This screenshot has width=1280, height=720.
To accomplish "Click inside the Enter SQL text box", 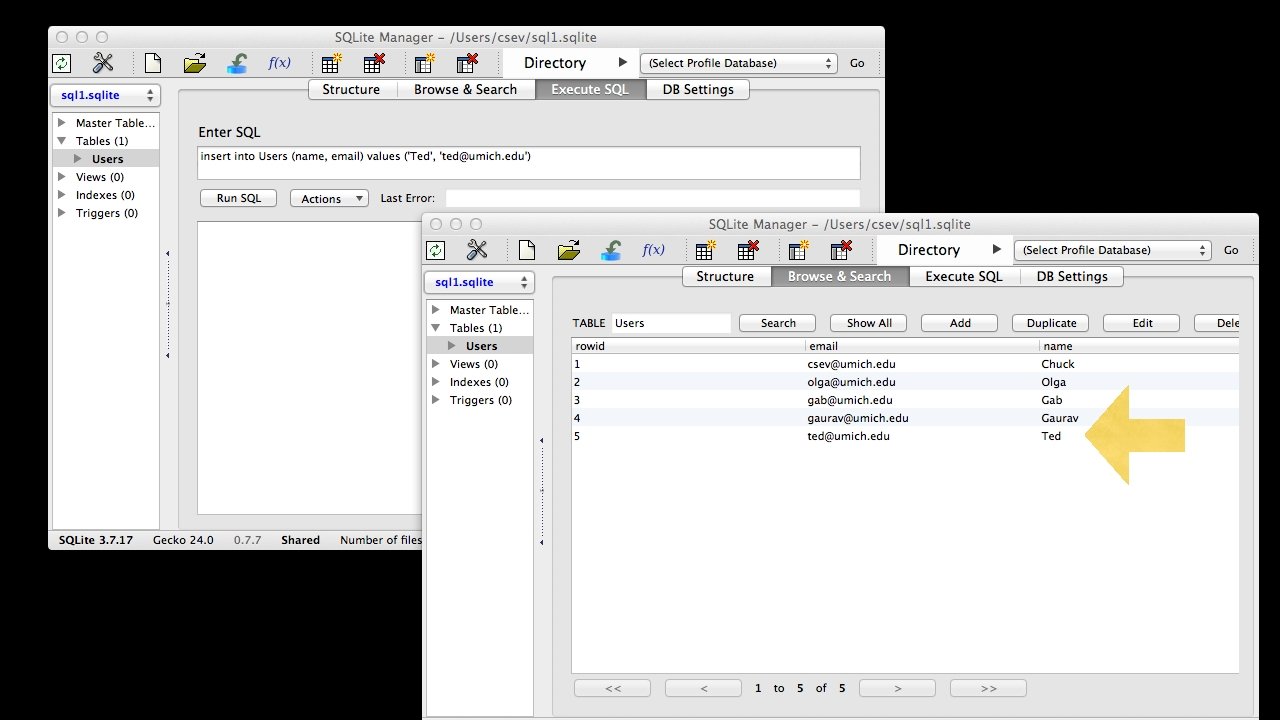I will click(x=529, y=163).
